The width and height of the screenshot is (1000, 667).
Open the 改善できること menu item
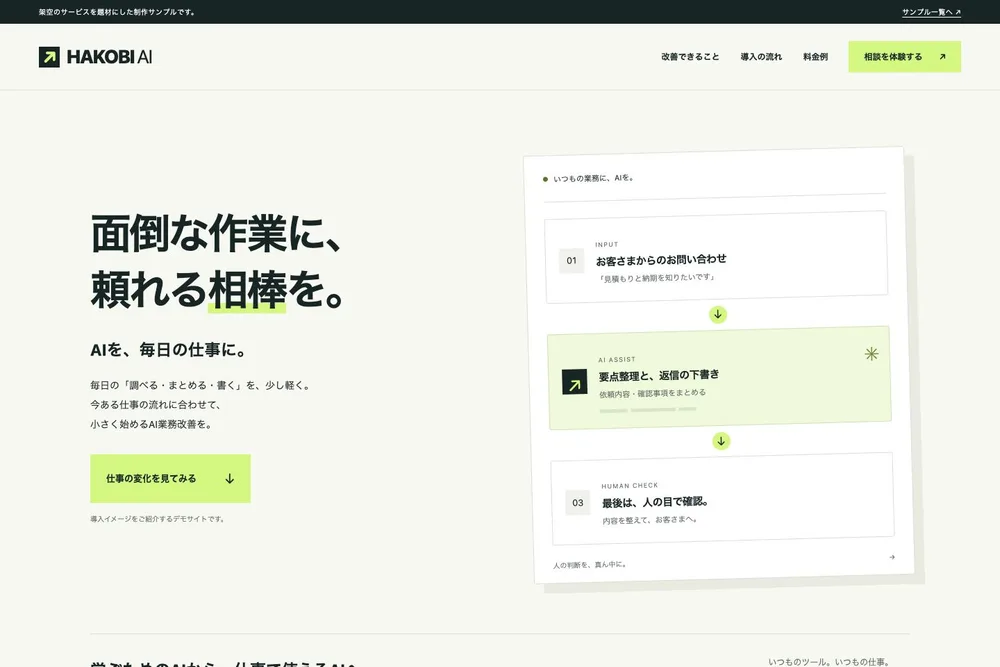[690, 57]
